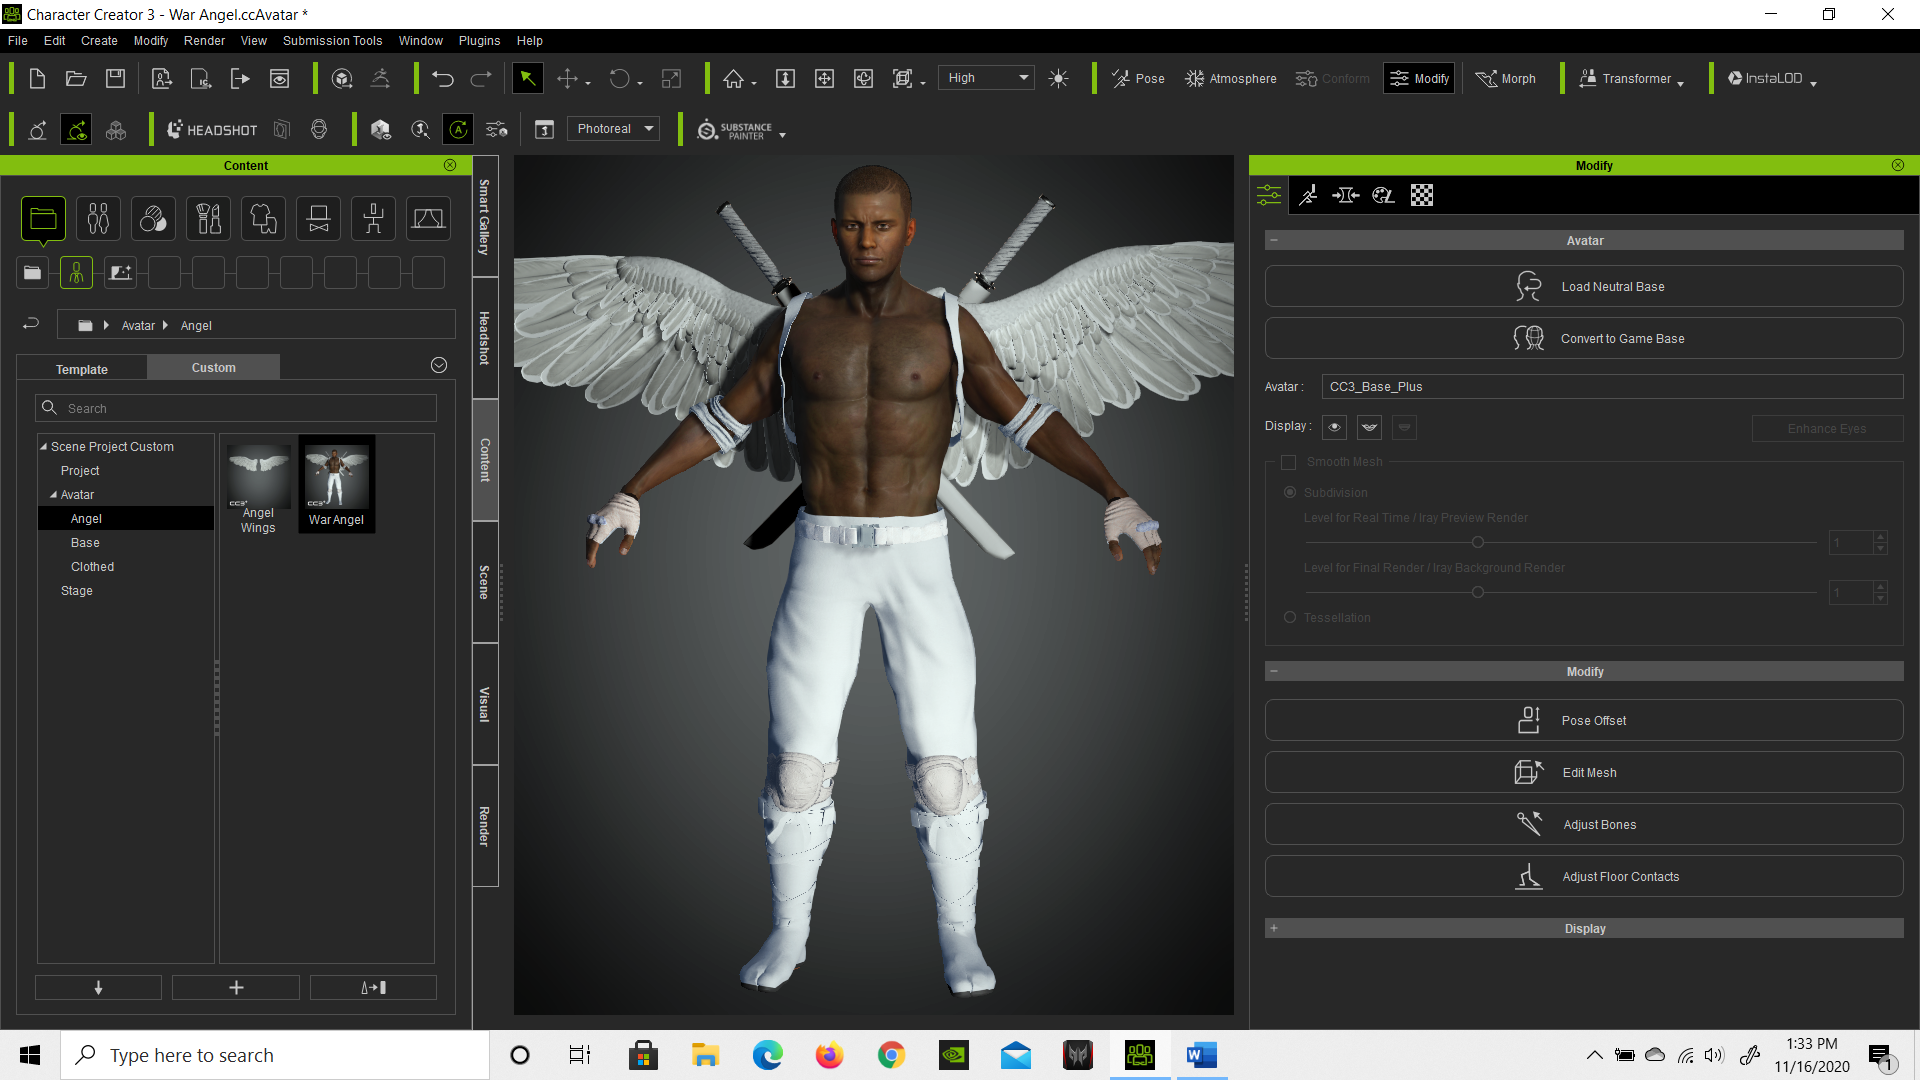1920x1080 pixels.
Task: Open Google Chrome from the taskbar
Action: [891, 1055]
